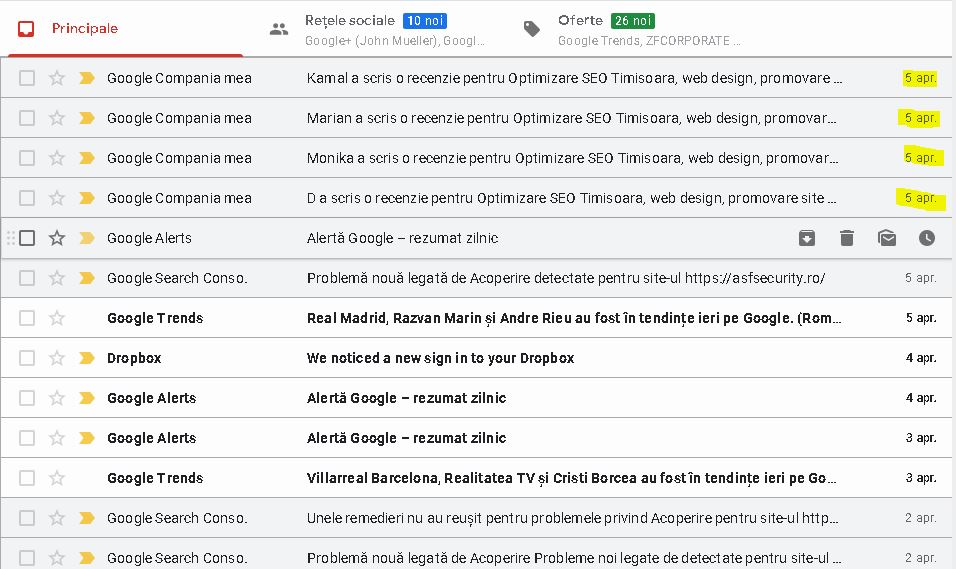Star the asfsecurity.ro Search Console email
The width and height of the screenshot is (956, 569).
click(x=57, y=278)
